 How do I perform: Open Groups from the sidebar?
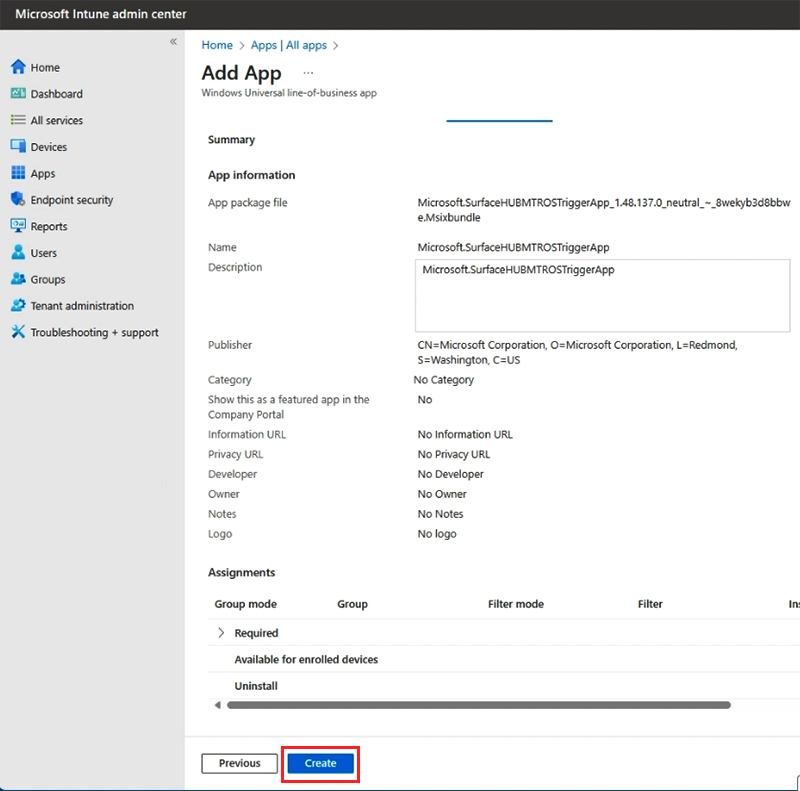click(x=48, y=280)
